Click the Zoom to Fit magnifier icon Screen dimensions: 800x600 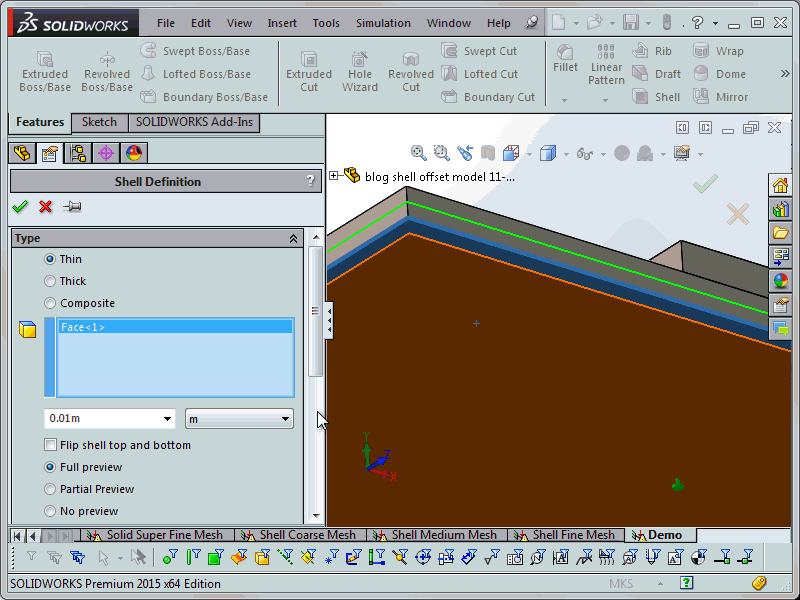pyautogui.click(x=418, y=153)
